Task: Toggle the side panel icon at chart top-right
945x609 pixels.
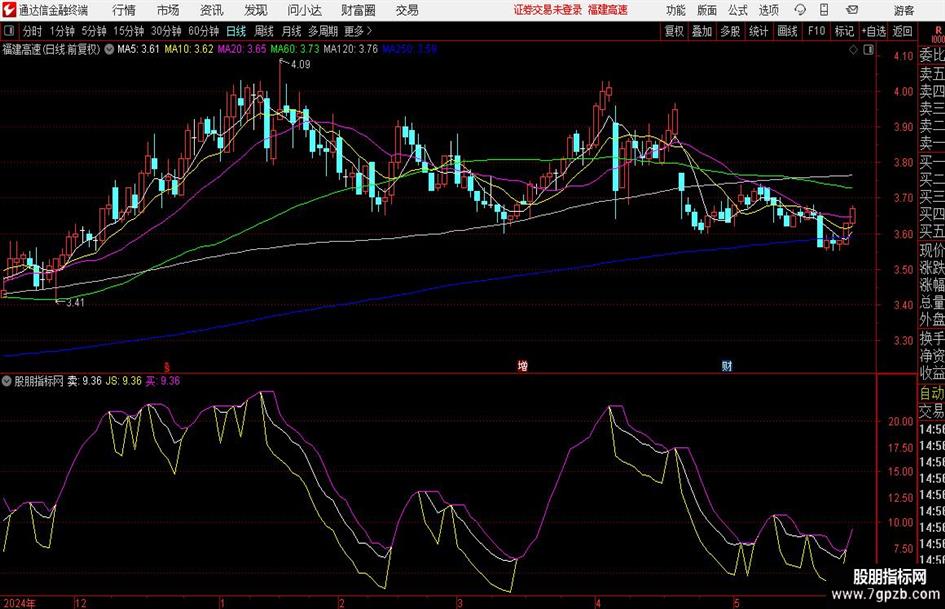Action: click(868, 50)
